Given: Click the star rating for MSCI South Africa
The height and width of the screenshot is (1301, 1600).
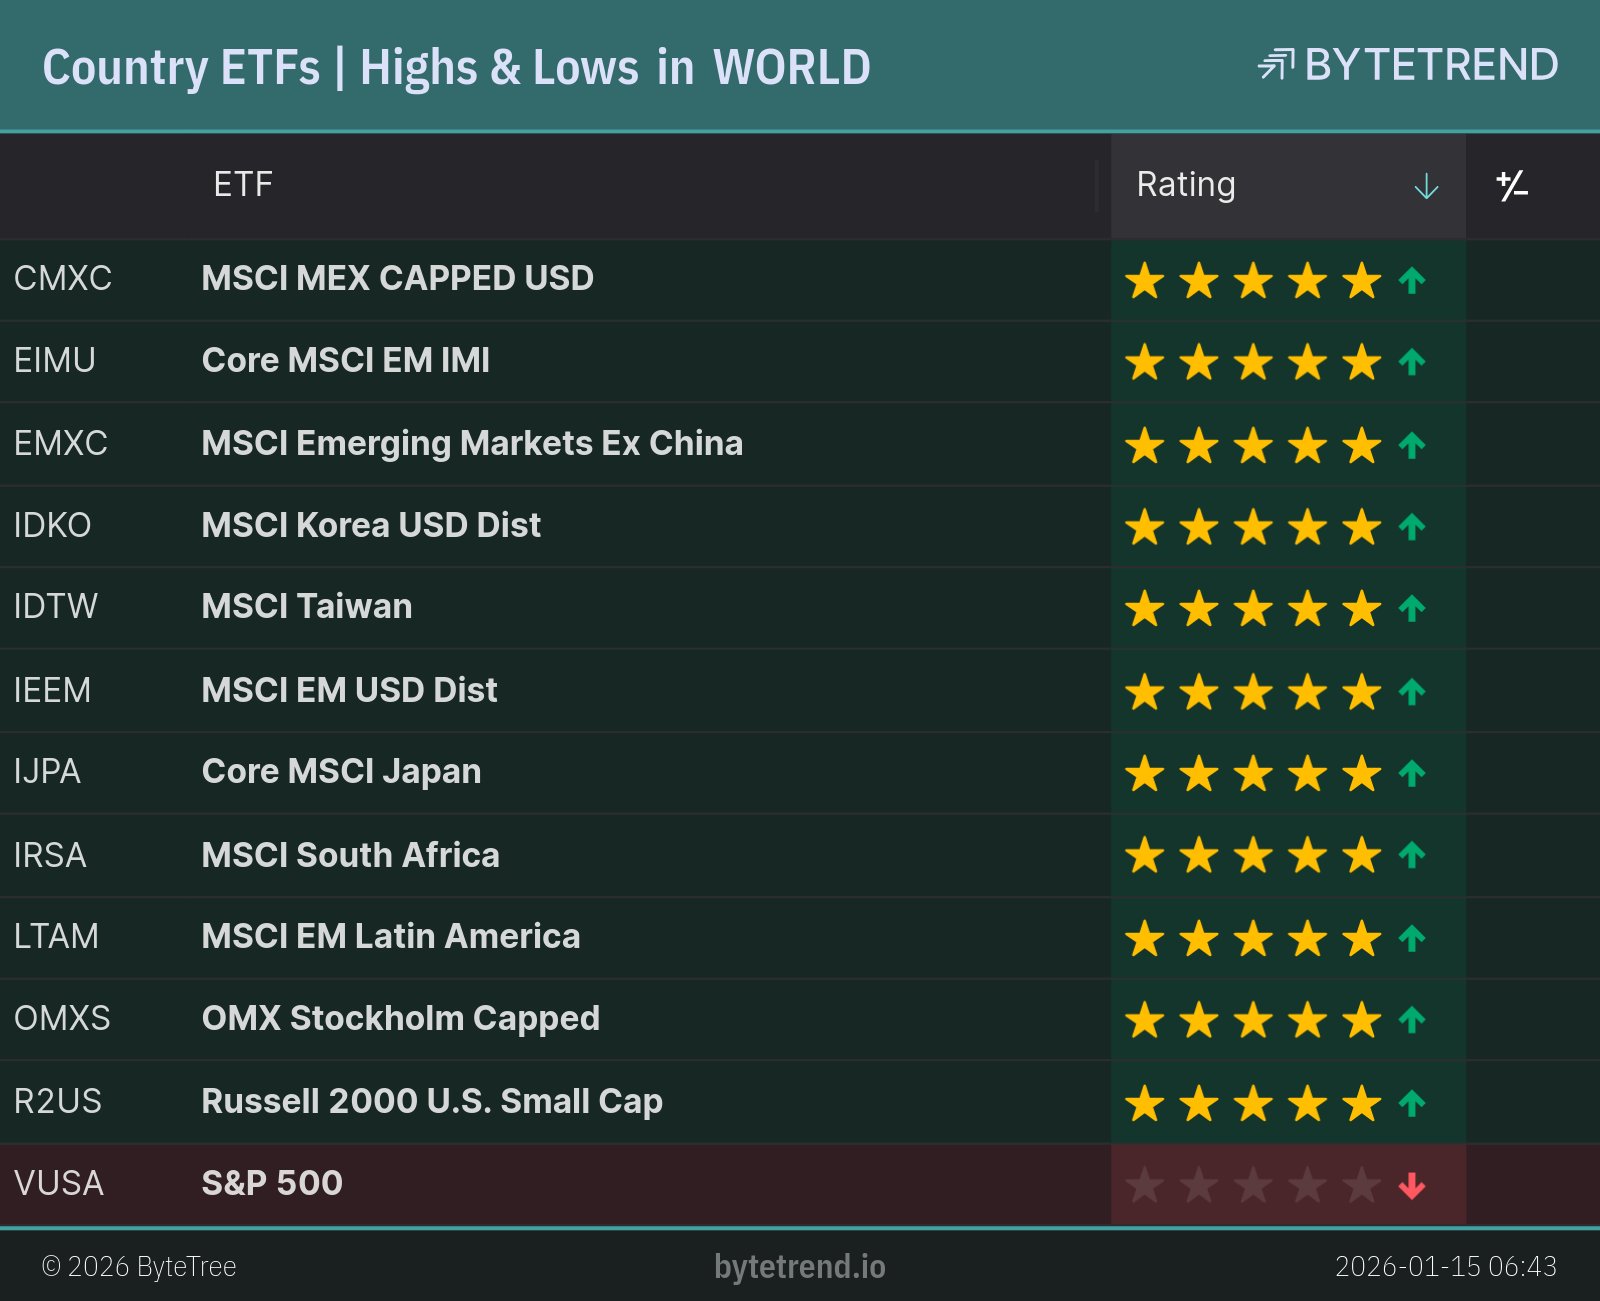Looking at the screenshot, I should pyautogui.click(x=1252, y=856).
